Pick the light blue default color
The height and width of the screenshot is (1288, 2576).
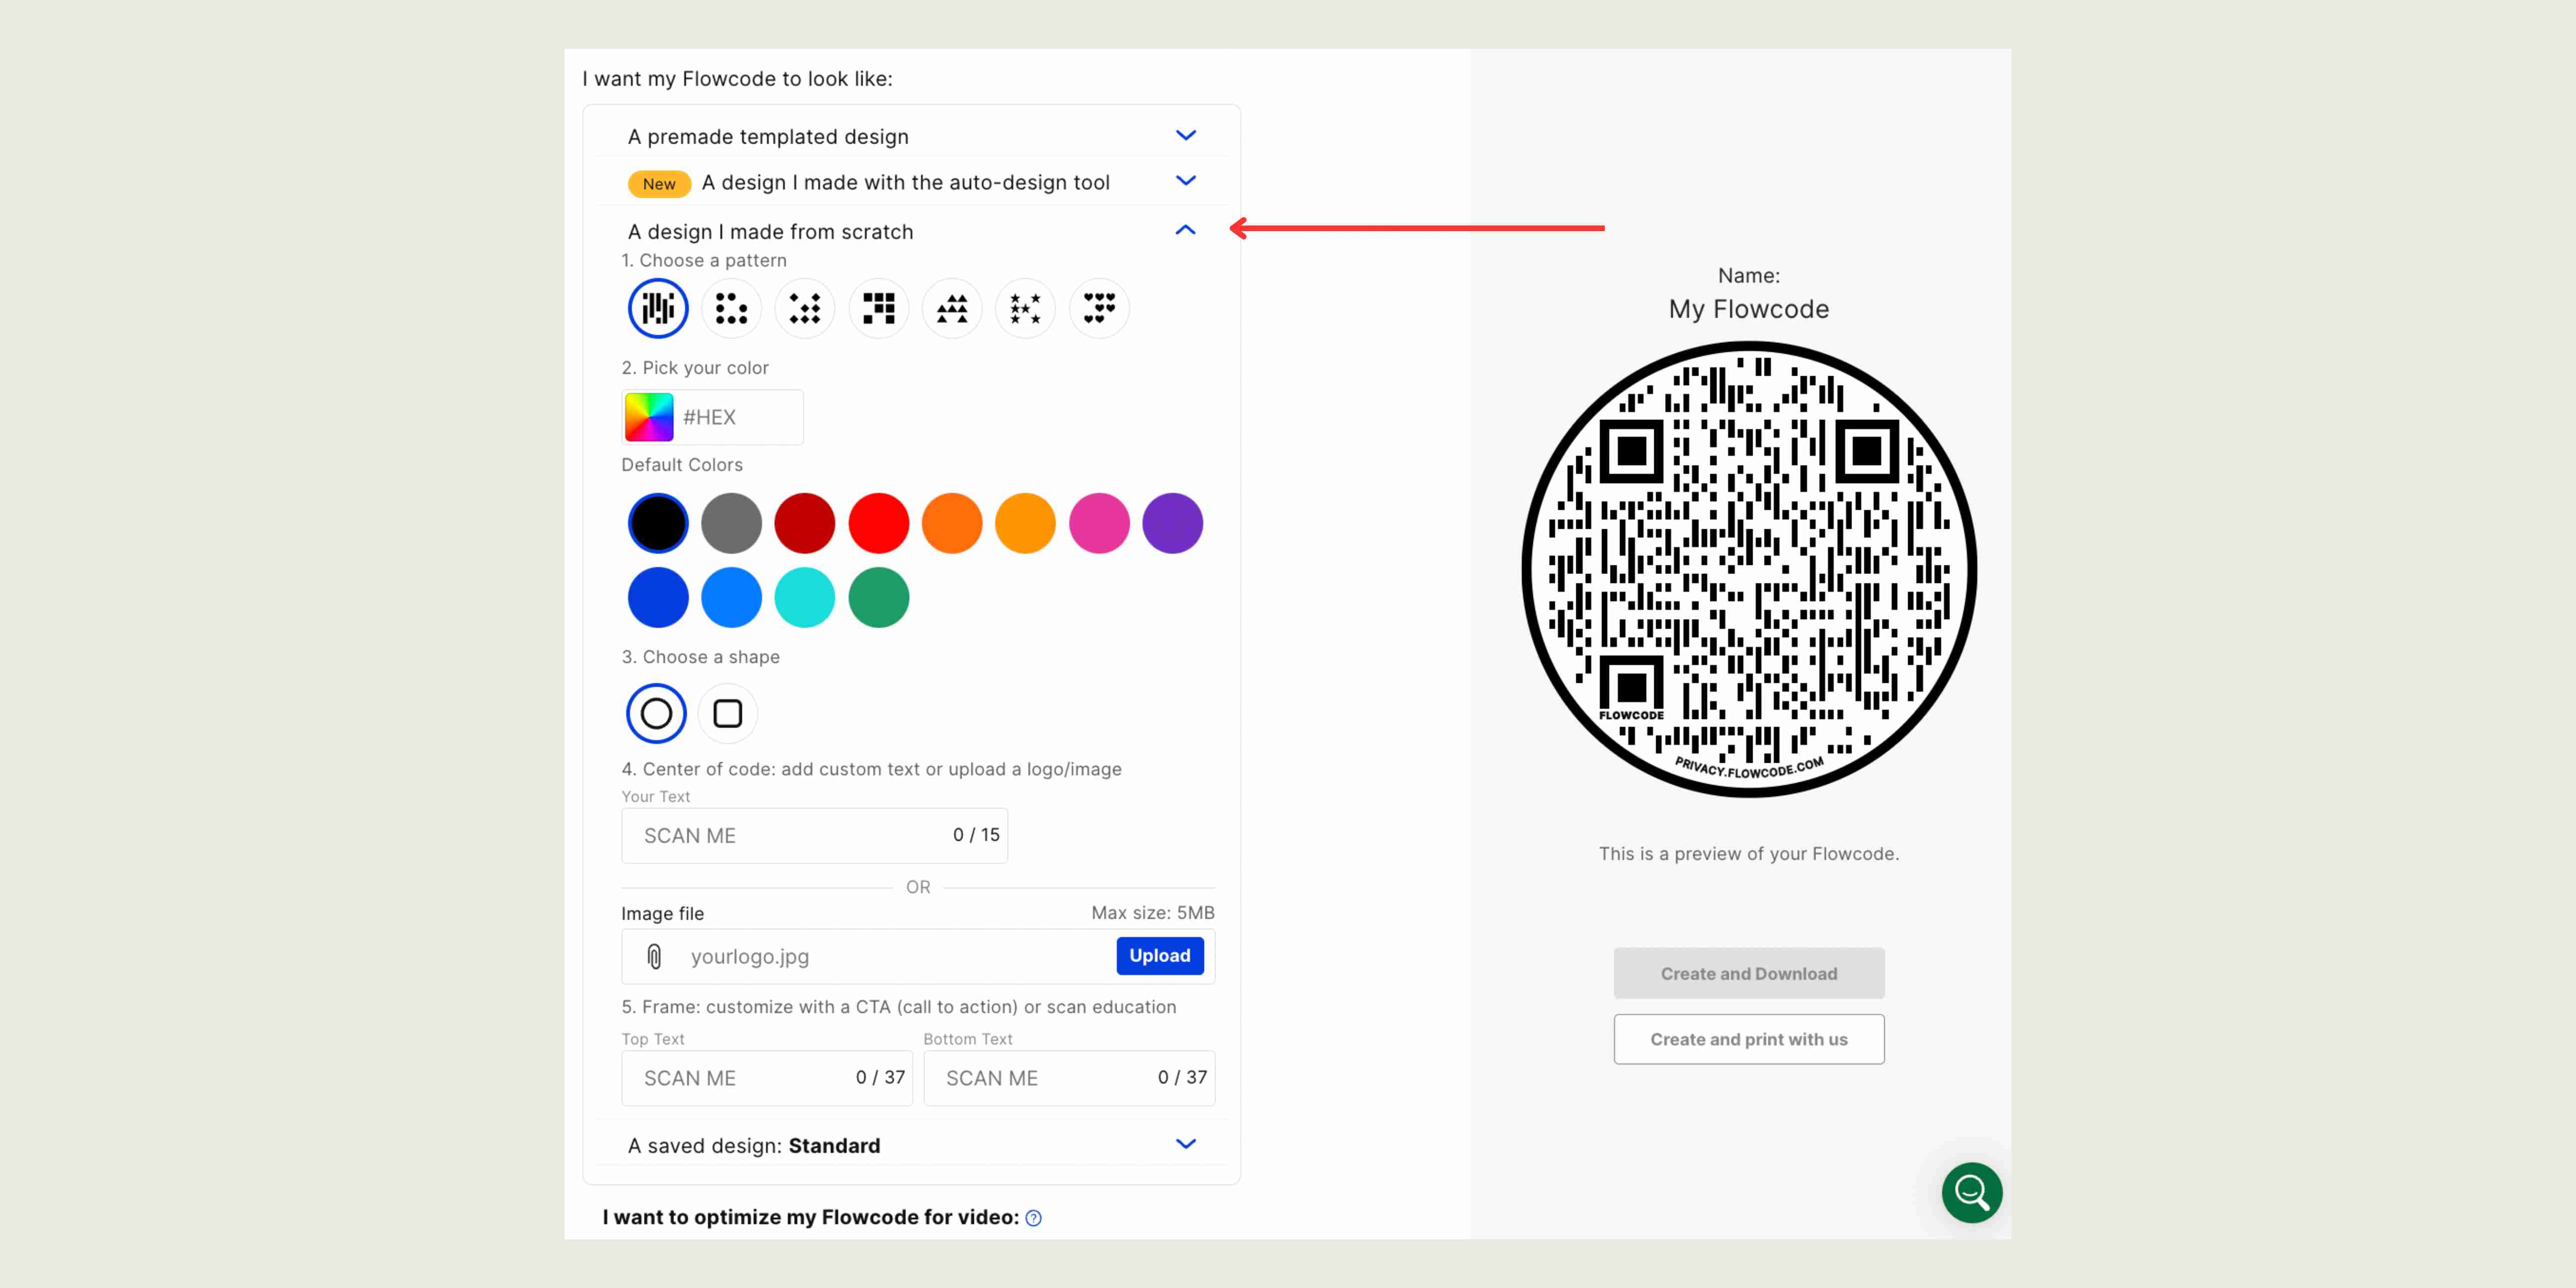tap(731, 597)
